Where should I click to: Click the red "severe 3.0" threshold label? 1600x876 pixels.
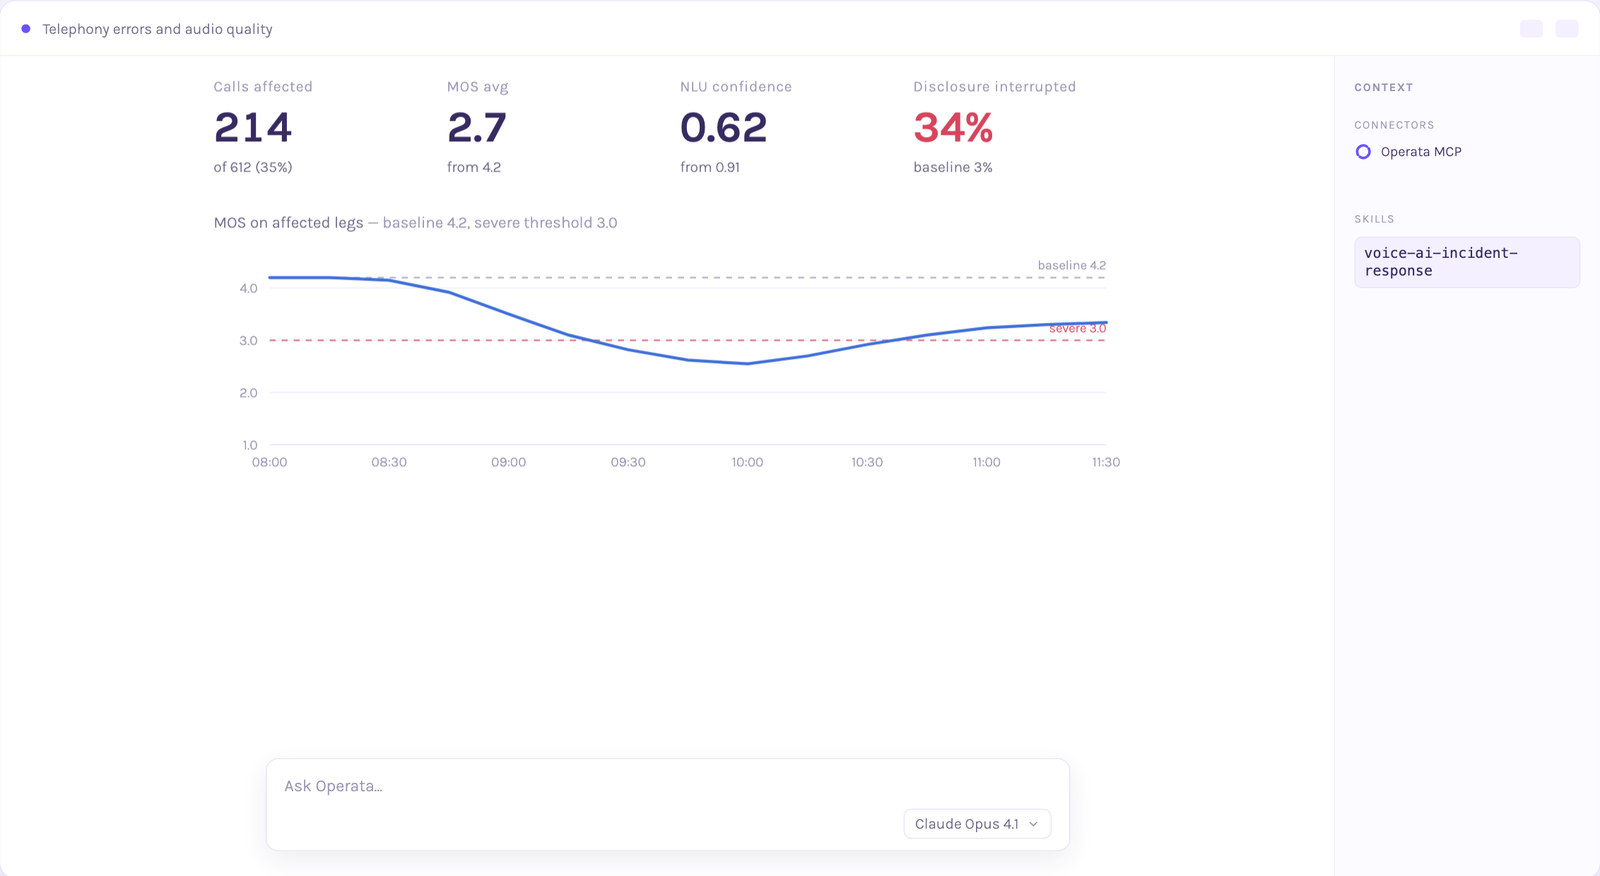pos(1077,329)
